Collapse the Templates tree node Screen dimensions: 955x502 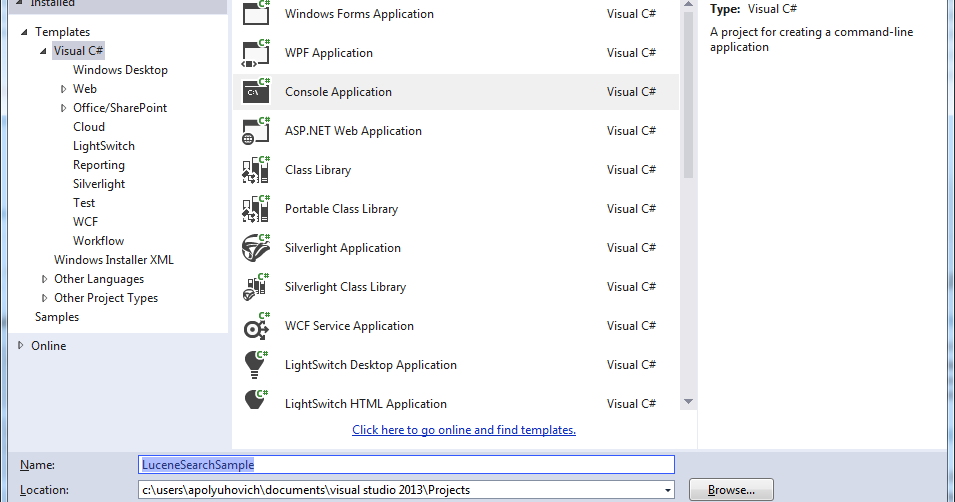[24, 32]
